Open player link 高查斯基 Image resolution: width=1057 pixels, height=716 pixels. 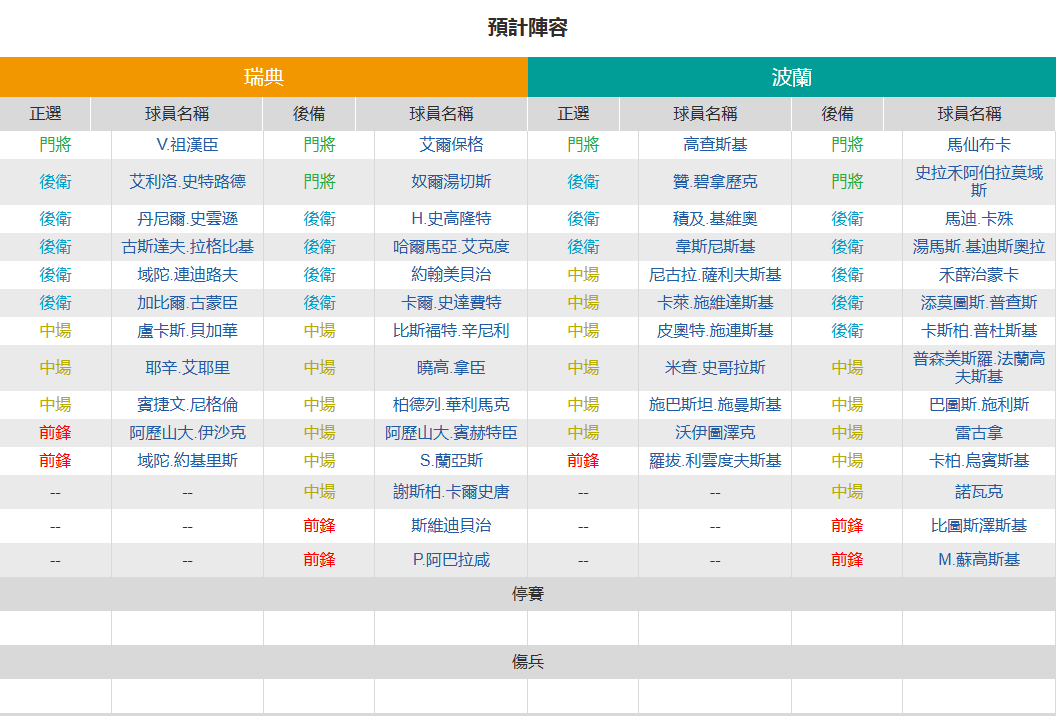click(x=715, y=145)
